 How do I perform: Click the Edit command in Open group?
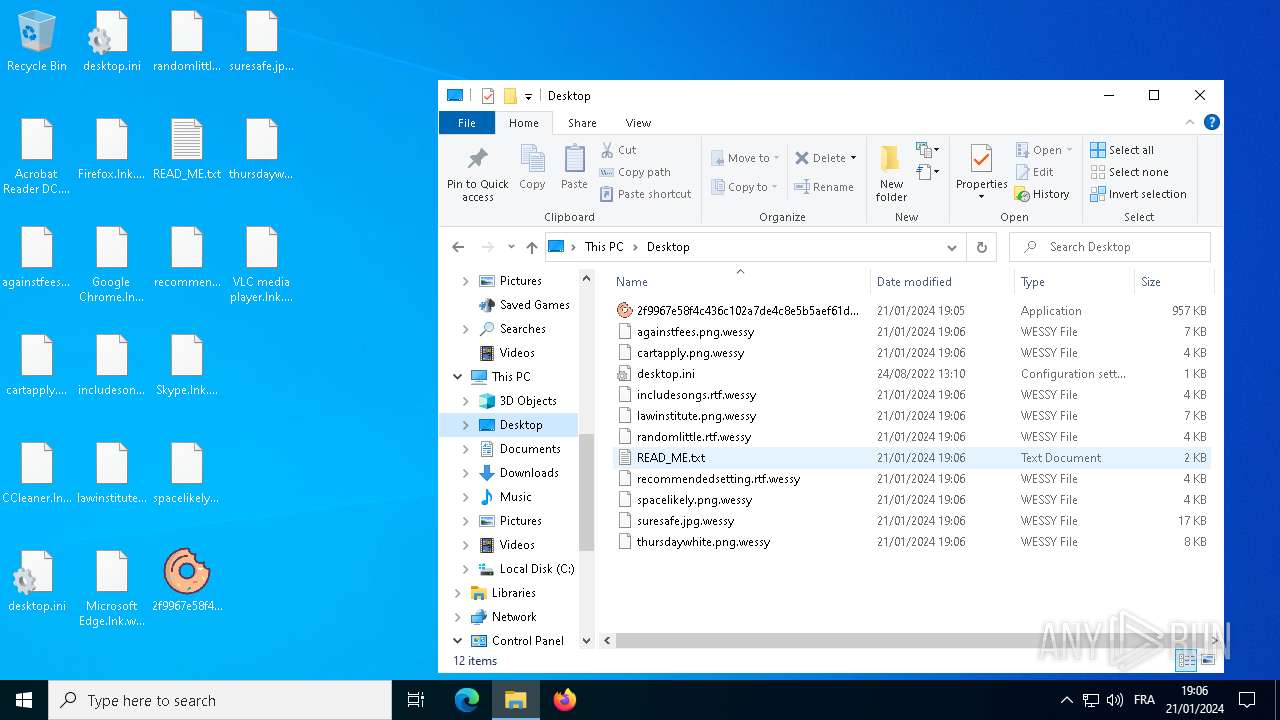tap(1034, 172)
